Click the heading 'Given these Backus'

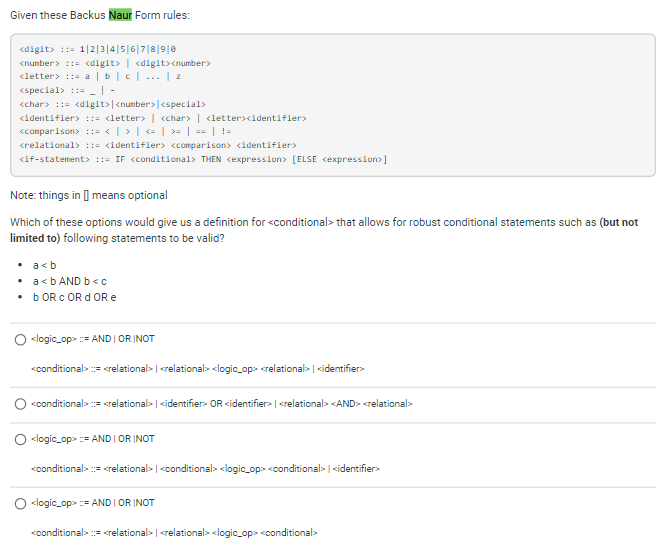(x=58, y=15)
